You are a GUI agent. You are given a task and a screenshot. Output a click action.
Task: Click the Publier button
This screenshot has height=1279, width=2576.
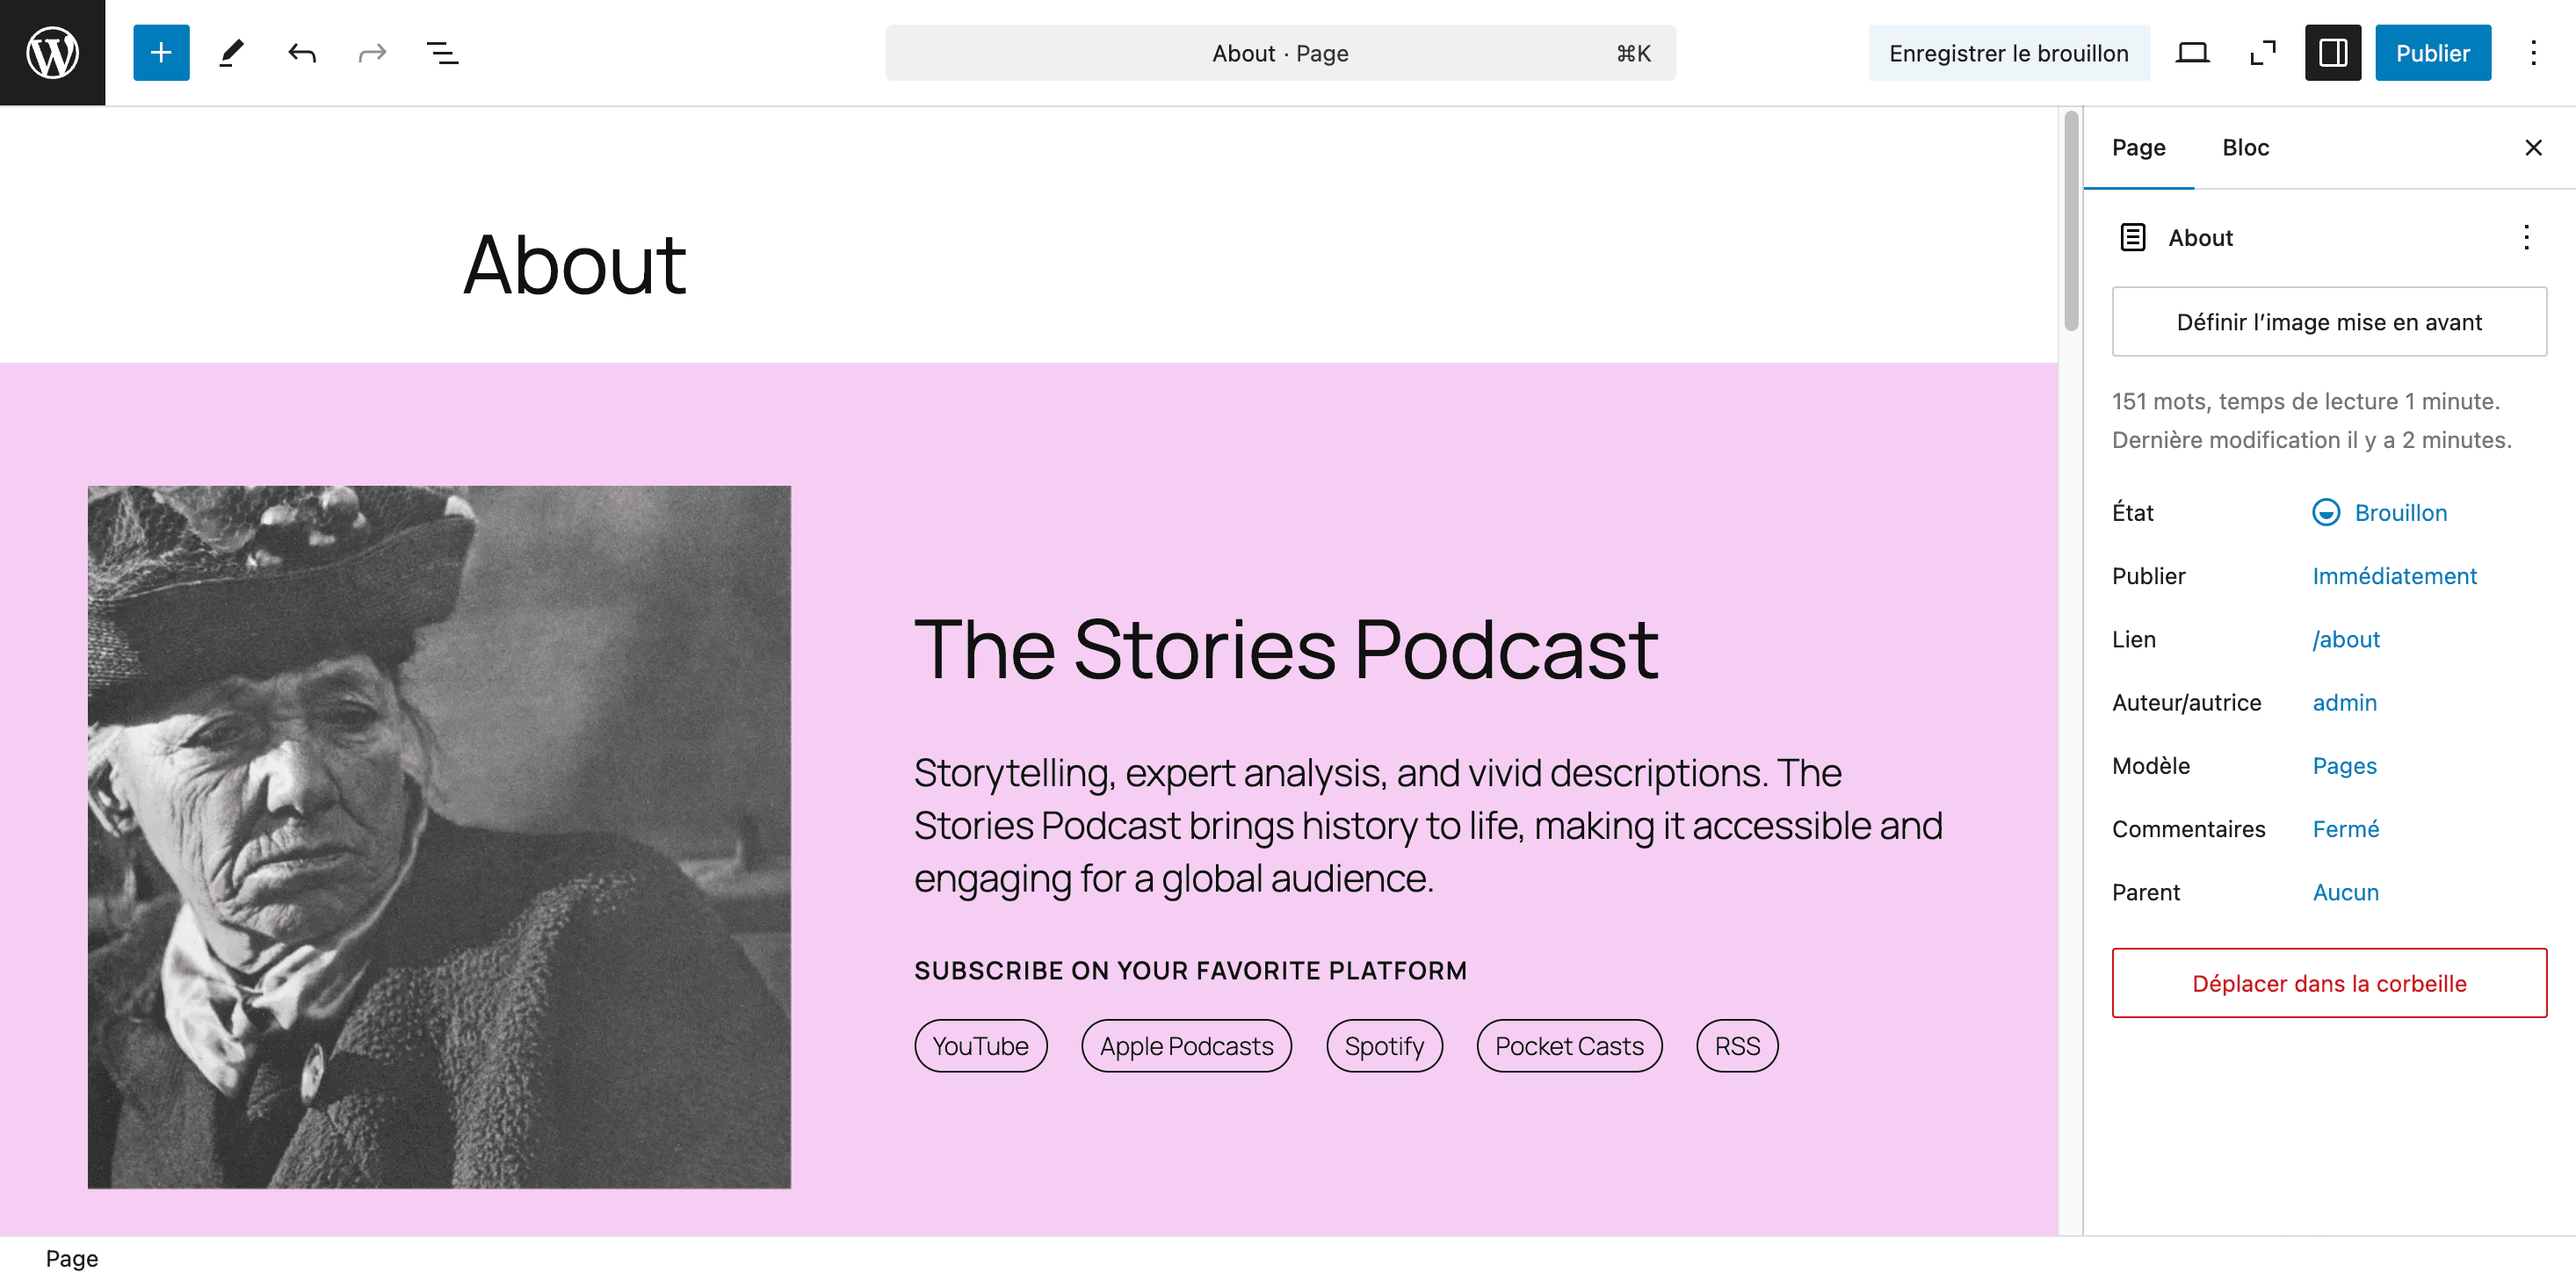(2432, 53)
